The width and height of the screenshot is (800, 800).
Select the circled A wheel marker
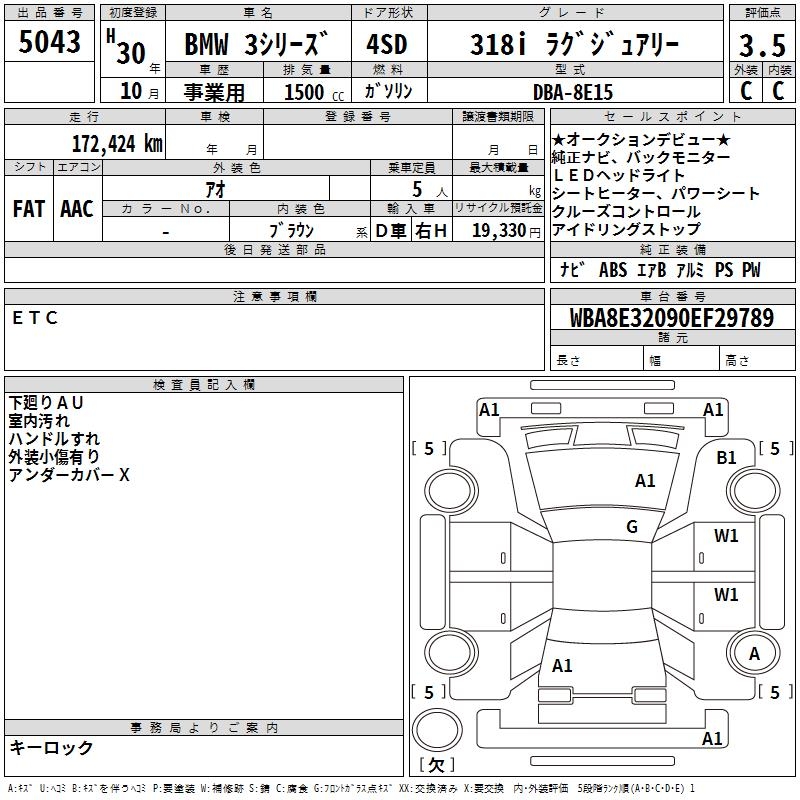(x=754, y=653)
